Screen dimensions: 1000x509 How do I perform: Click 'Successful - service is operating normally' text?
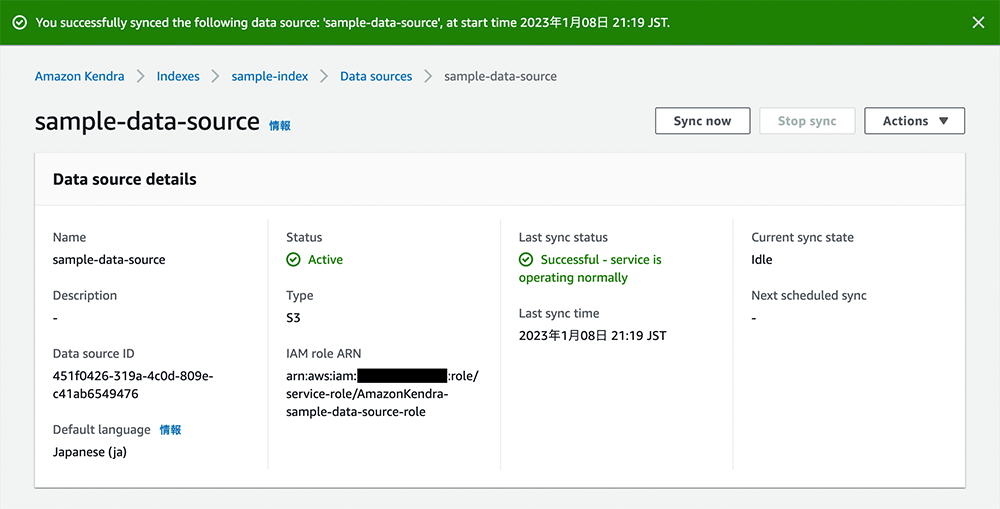(590, 269)
